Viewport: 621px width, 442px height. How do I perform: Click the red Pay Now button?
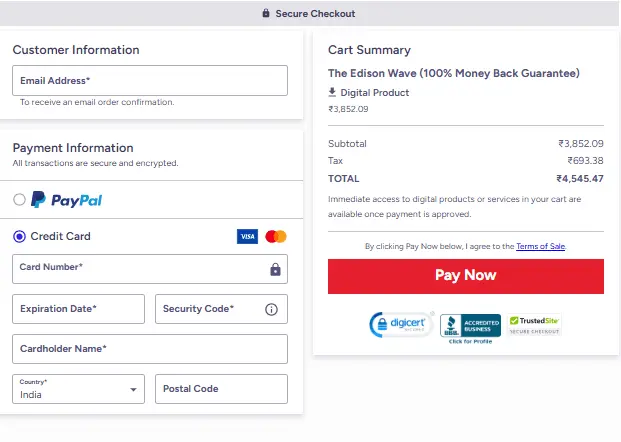465,276
